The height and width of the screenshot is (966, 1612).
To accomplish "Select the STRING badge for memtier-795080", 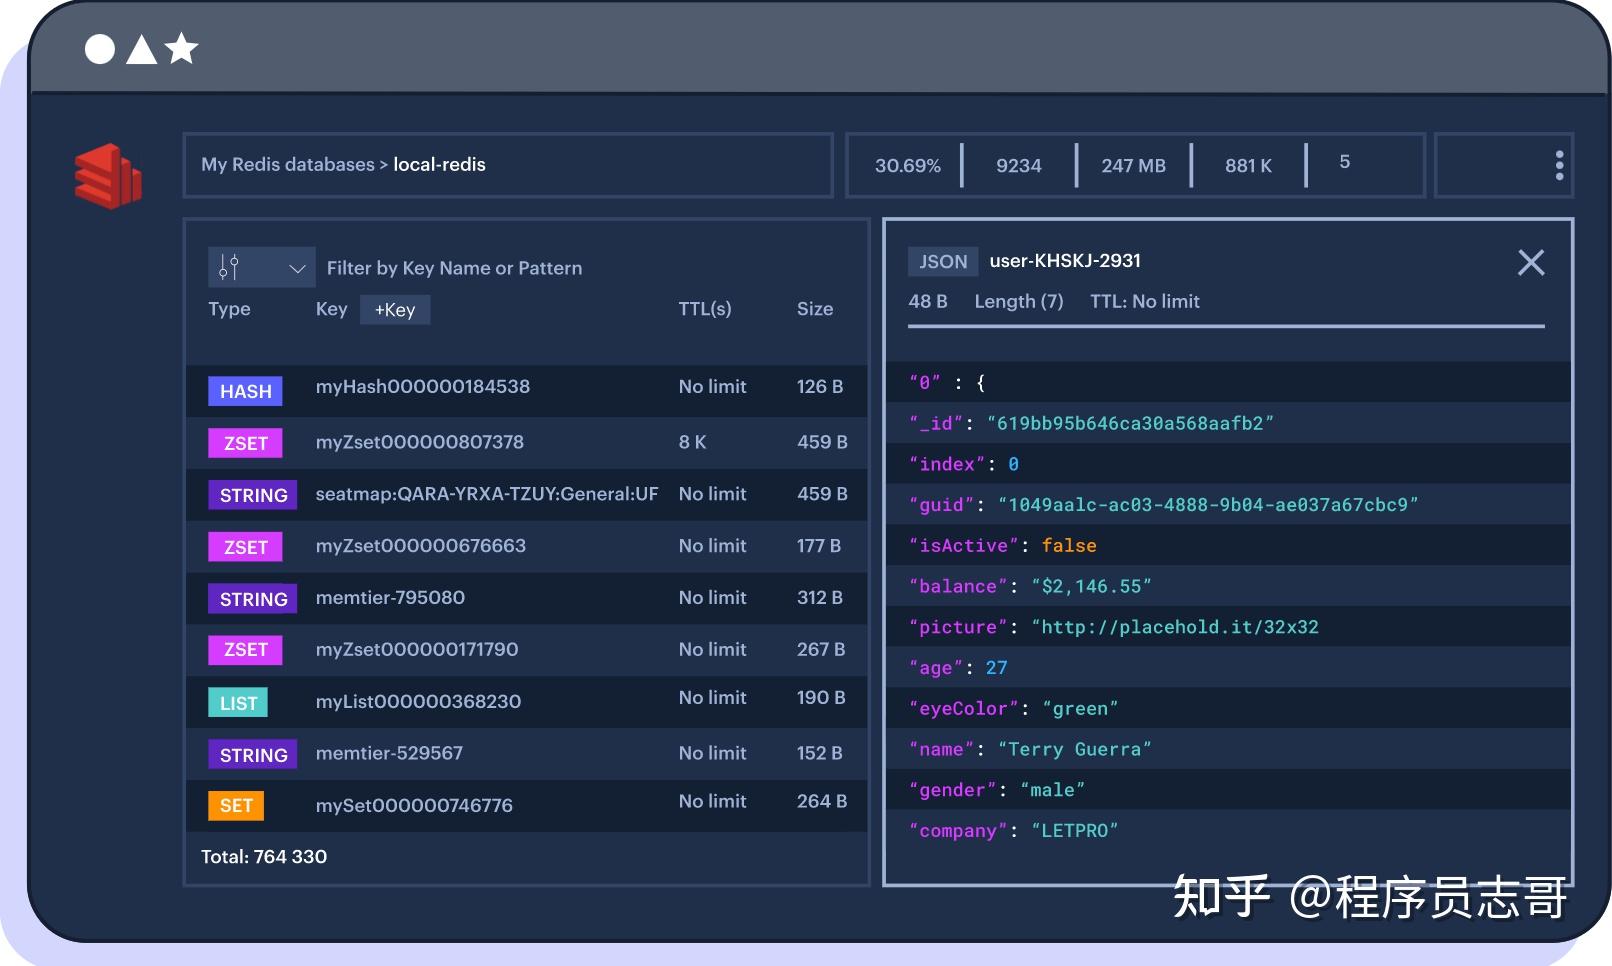I will 252,598.
